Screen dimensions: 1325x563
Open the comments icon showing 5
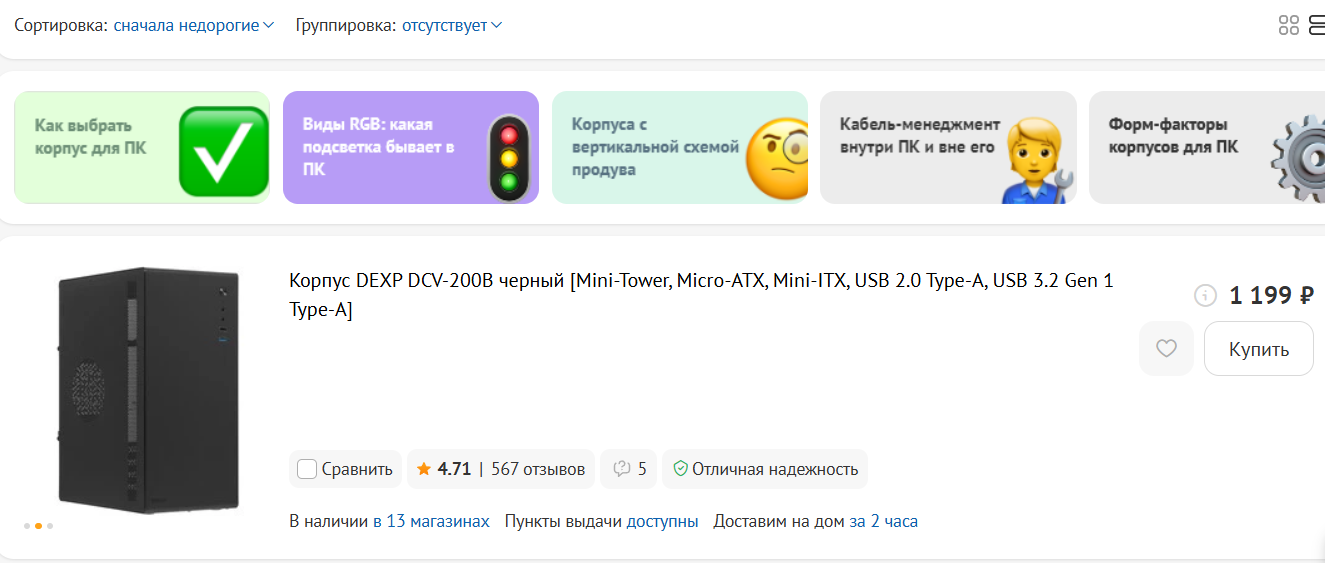tap(628, 469)
